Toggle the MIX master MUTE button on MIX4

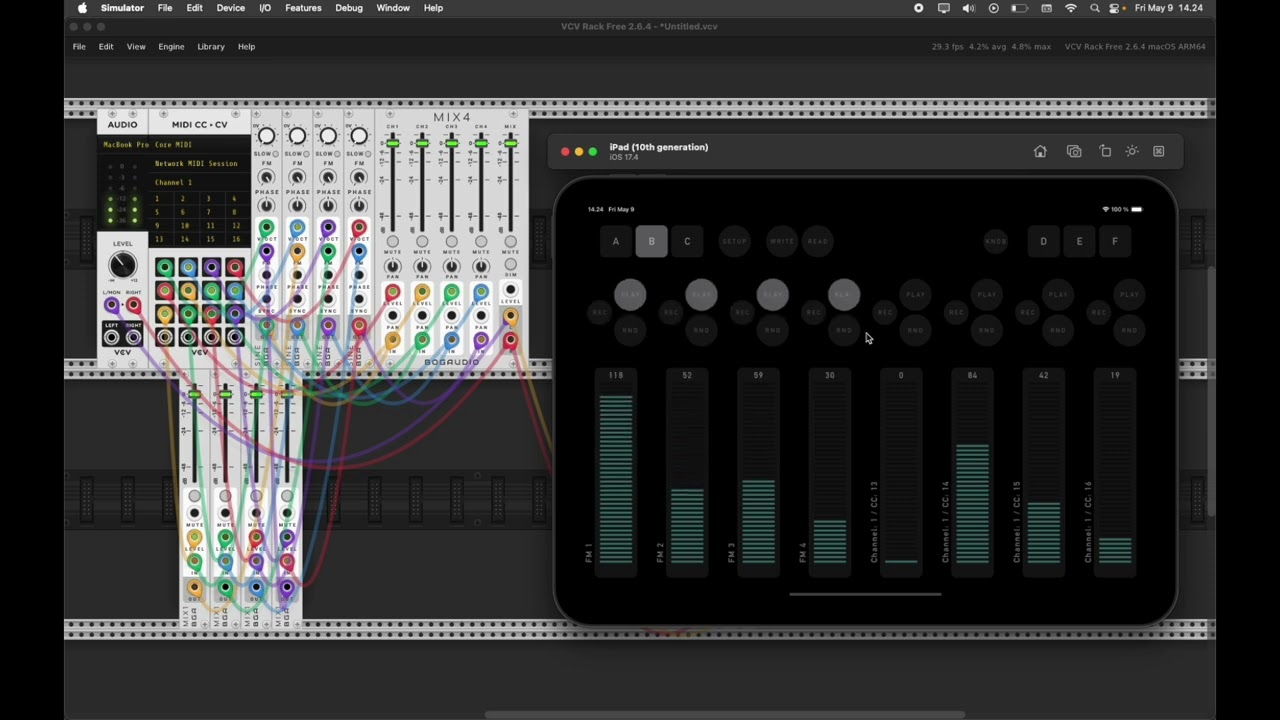511,242
